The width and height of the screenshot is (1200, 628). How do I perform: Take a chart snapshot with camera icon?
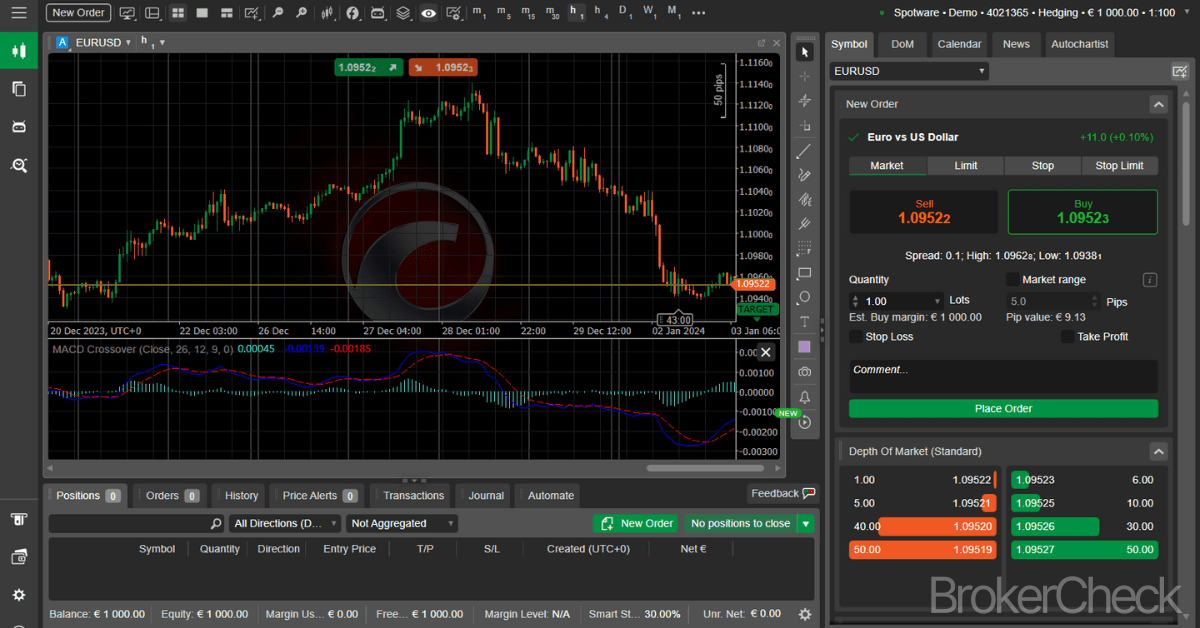point(805,372)
